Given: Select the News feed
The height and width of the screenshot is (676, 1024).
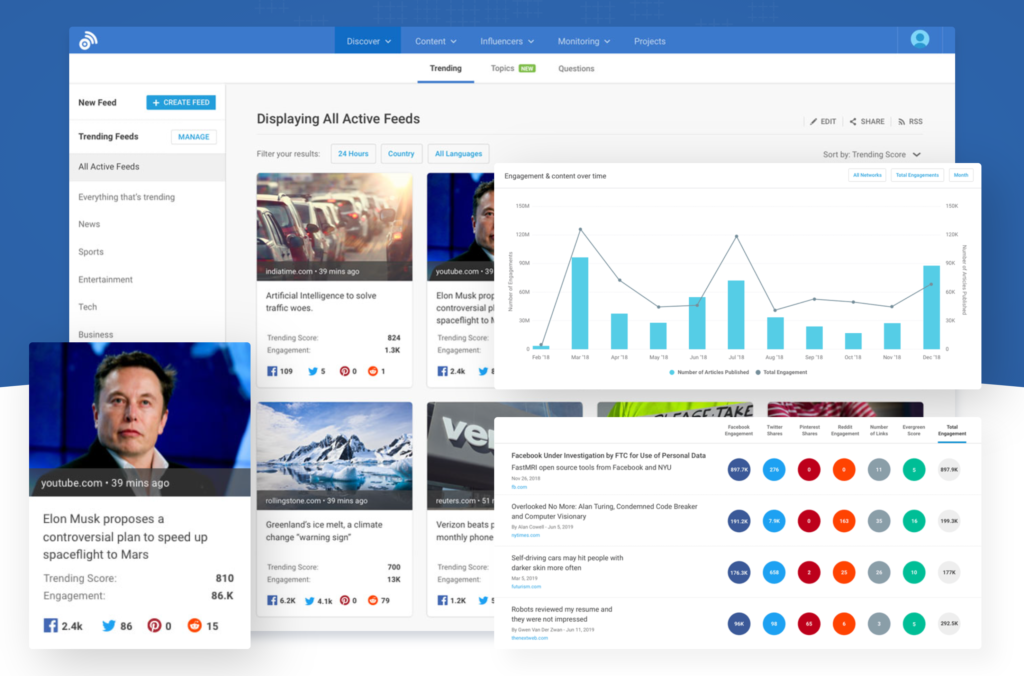Looking at the screenshot, I should (89, 224).
